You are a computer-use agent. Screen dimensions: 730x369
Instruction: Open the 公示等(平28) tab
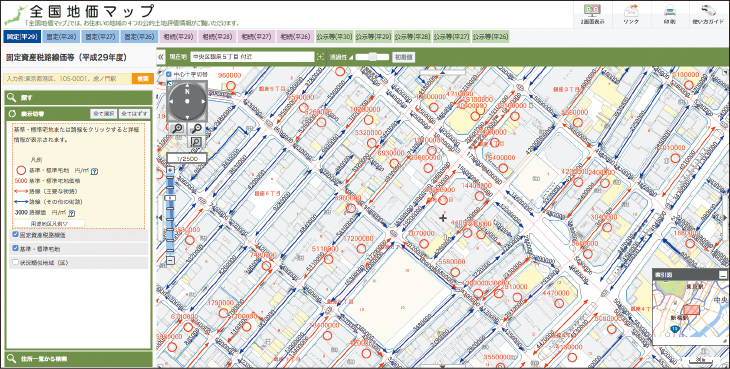click(412, 37)
